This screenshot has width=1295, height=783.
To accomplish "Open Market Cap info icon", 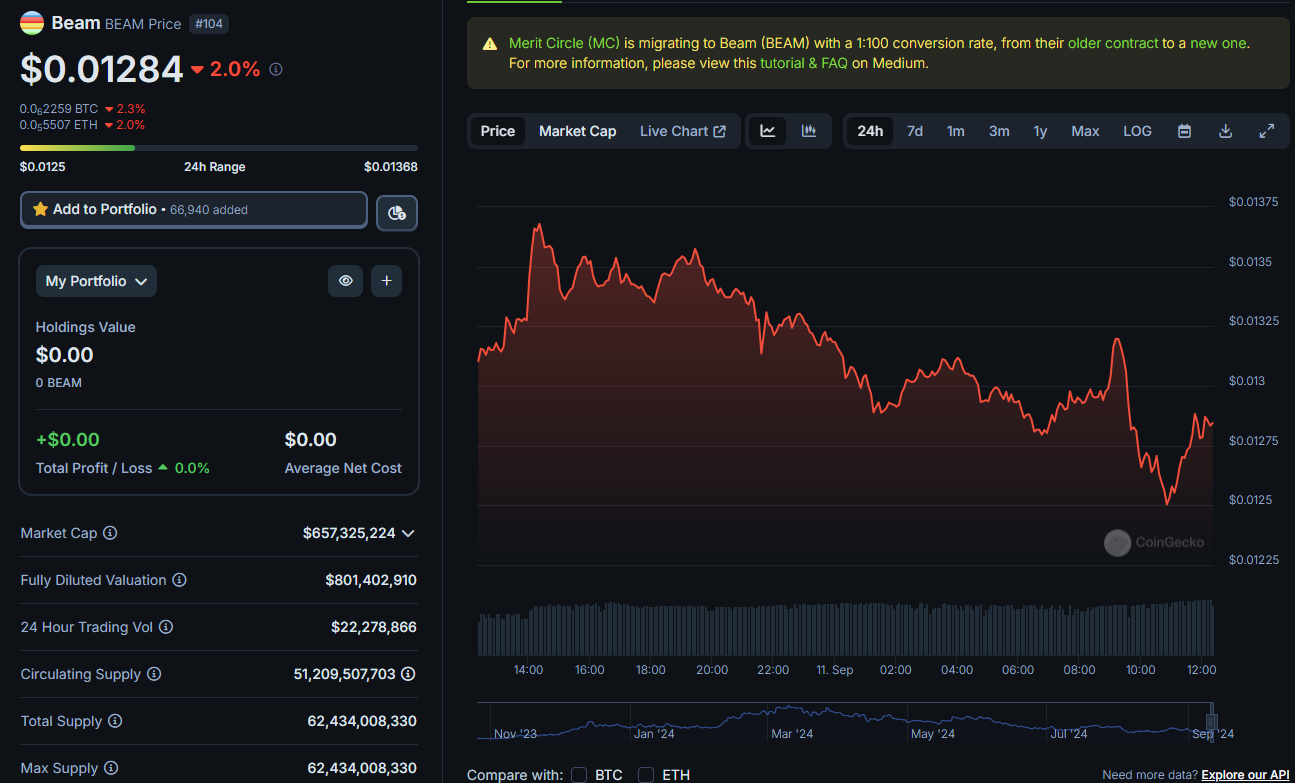I will (110, 533).
